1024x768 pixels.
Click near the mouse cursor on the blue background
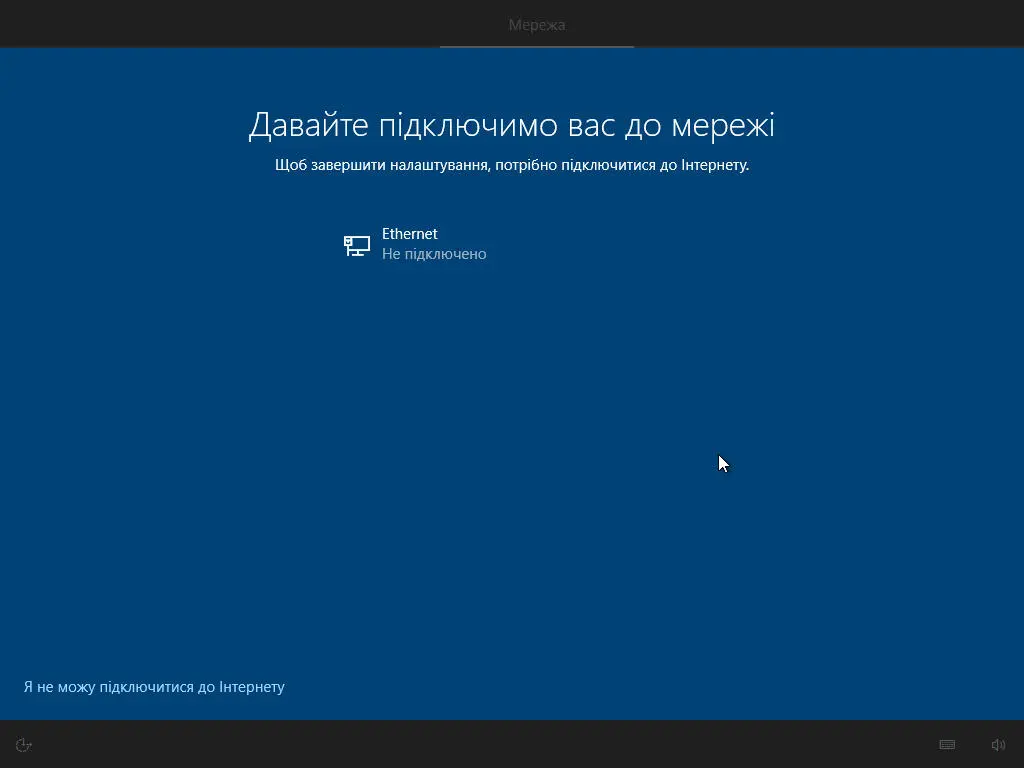[x=722, y=463]
